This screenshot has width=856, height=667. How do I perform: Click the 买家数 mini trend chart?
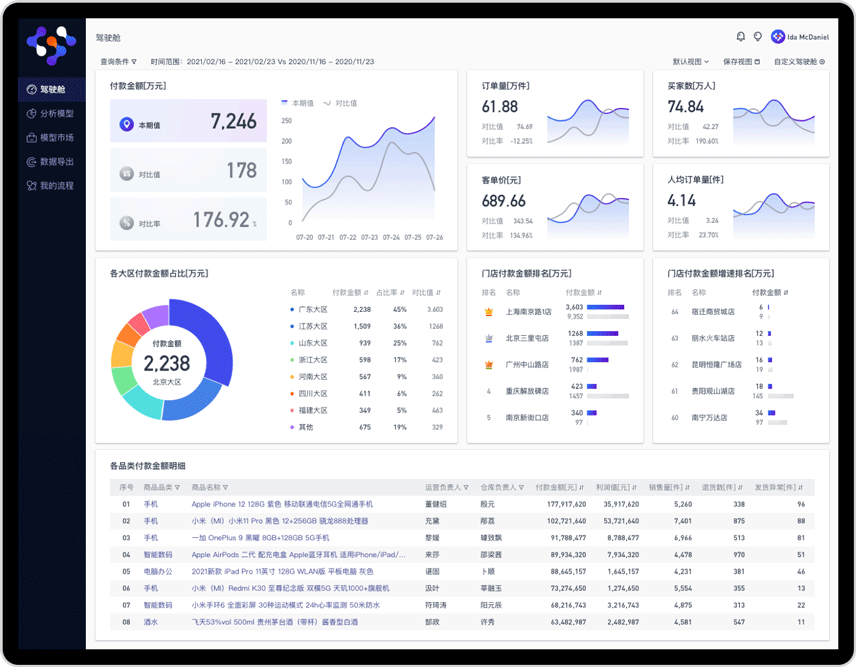tap(774, 121)
